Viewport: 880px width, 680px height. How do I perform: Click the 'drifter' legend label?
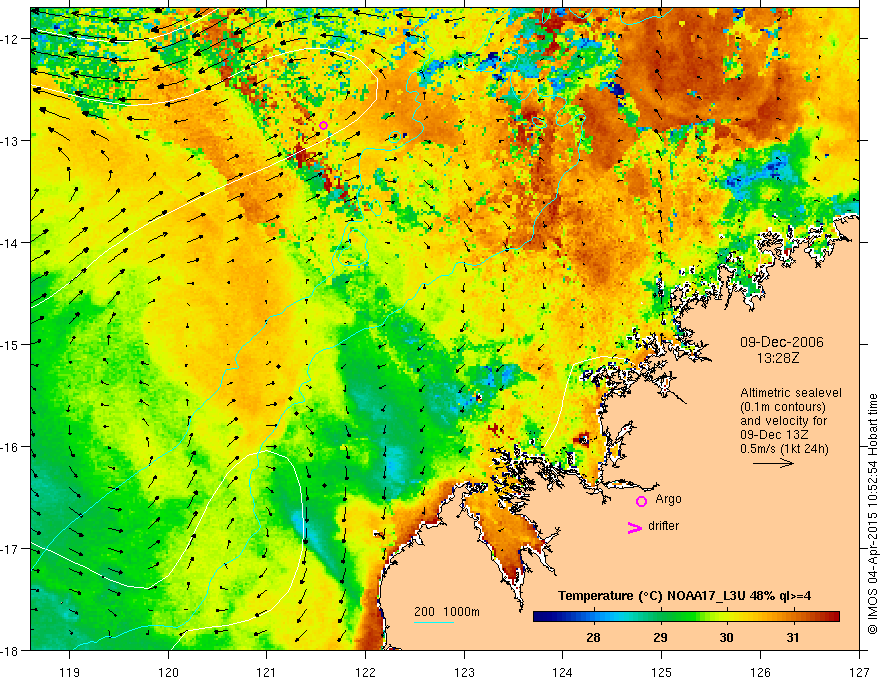(x=663, y=526)
